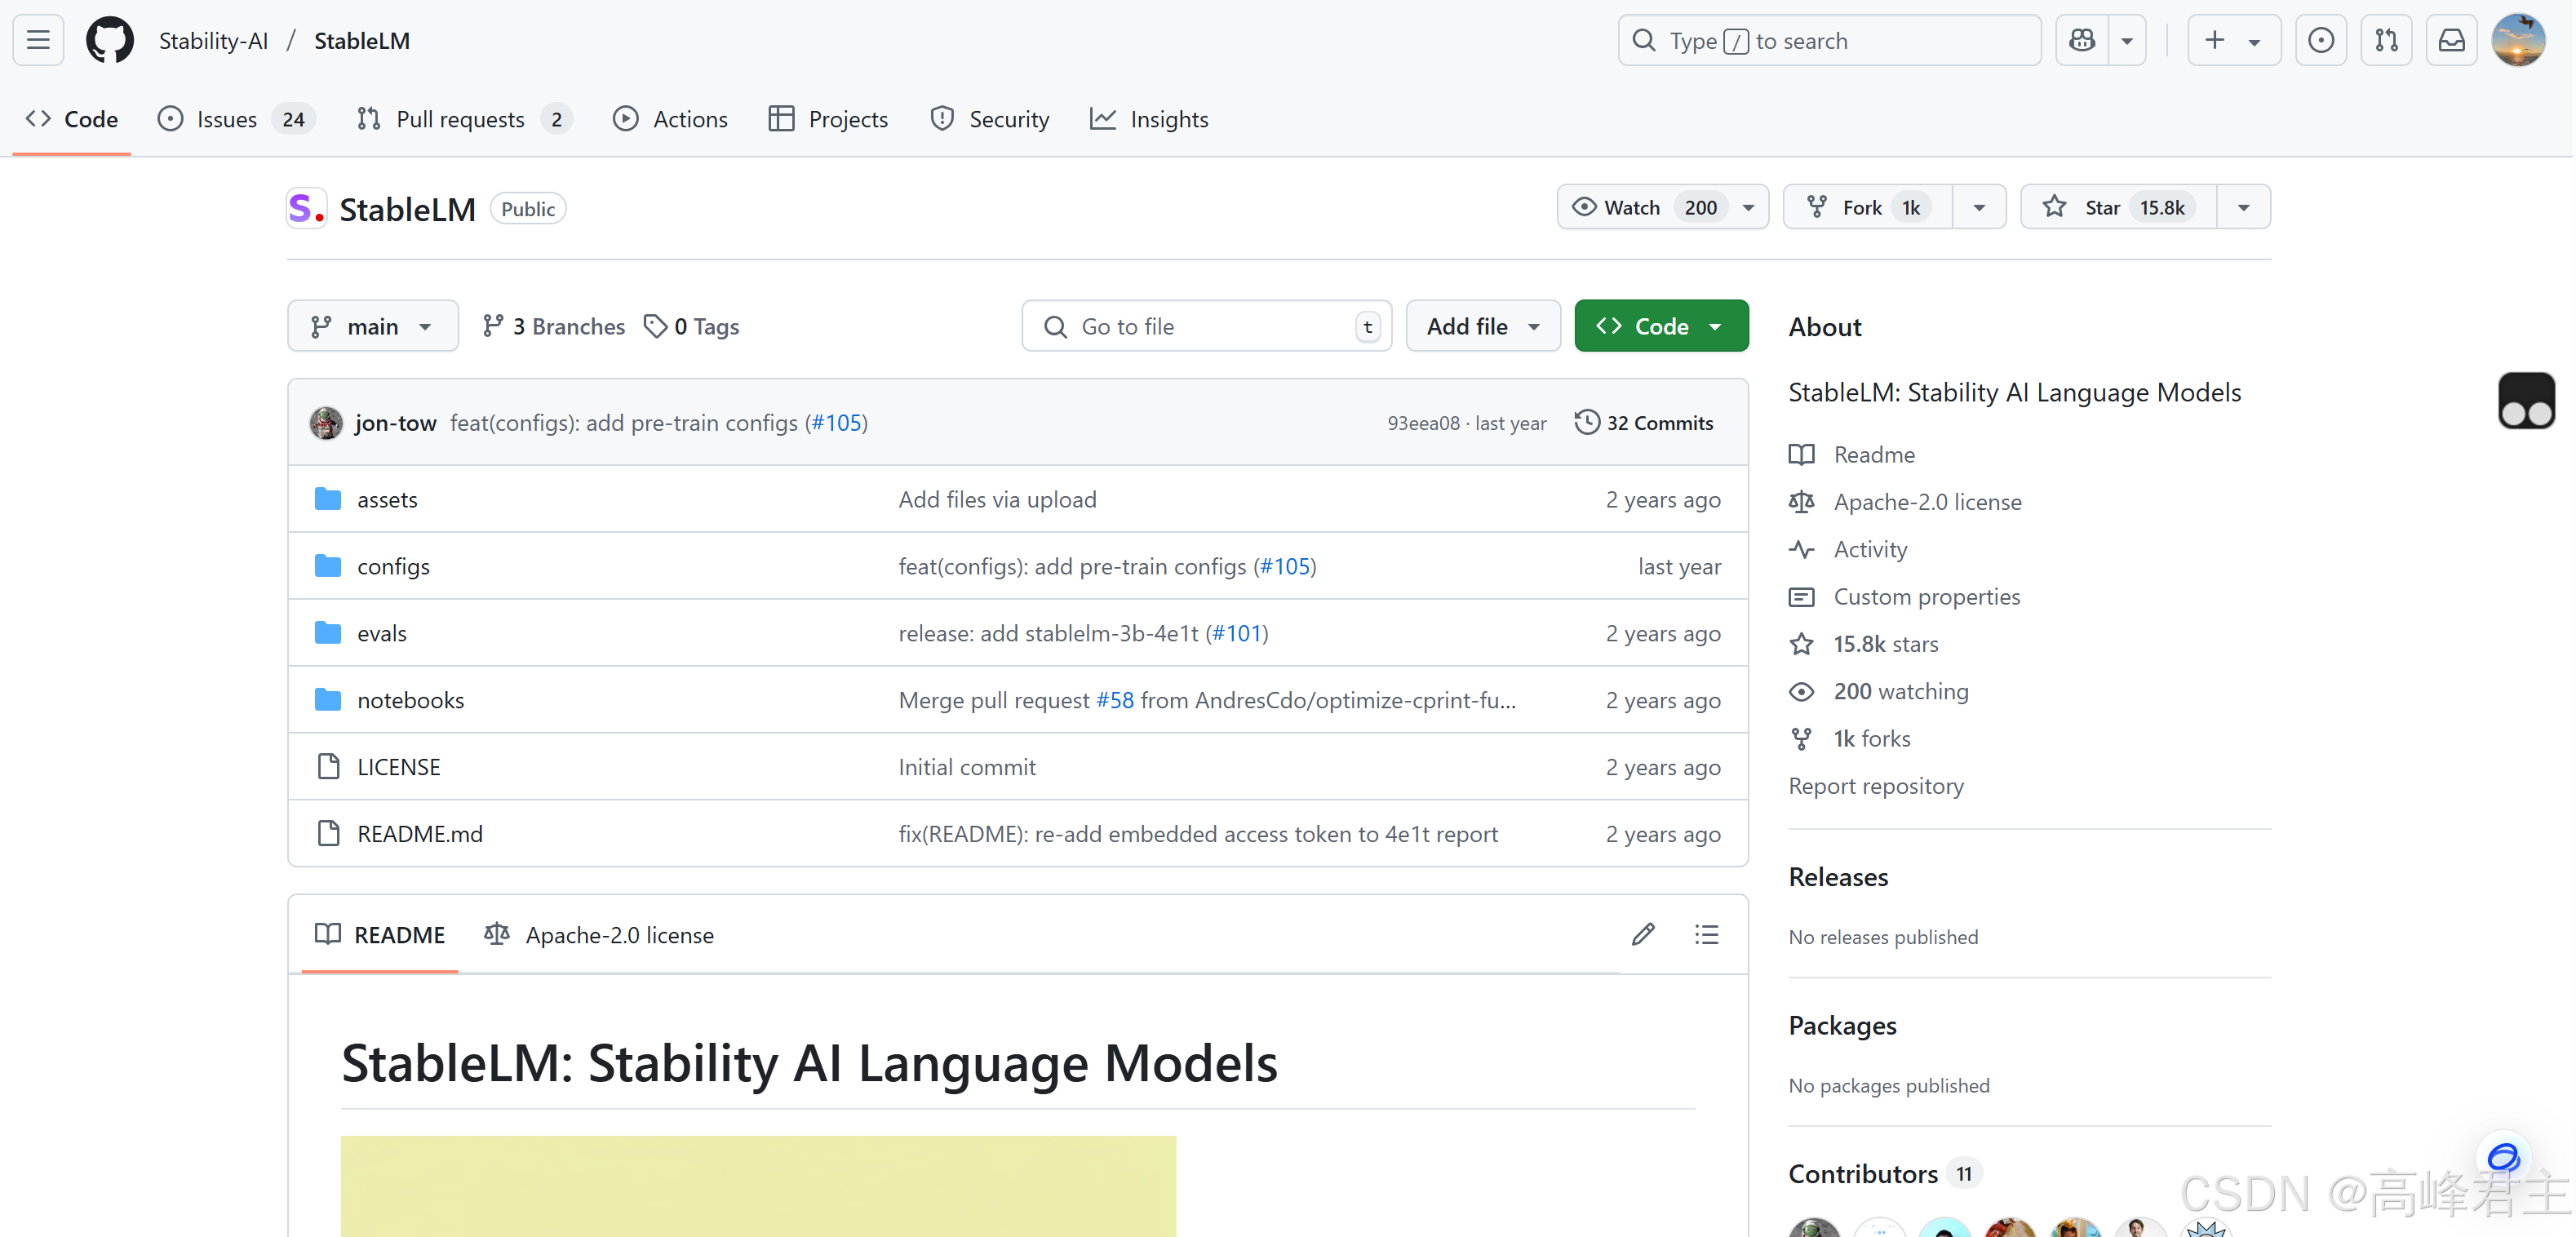Open the Copilot icon in header

(2082, 40)
